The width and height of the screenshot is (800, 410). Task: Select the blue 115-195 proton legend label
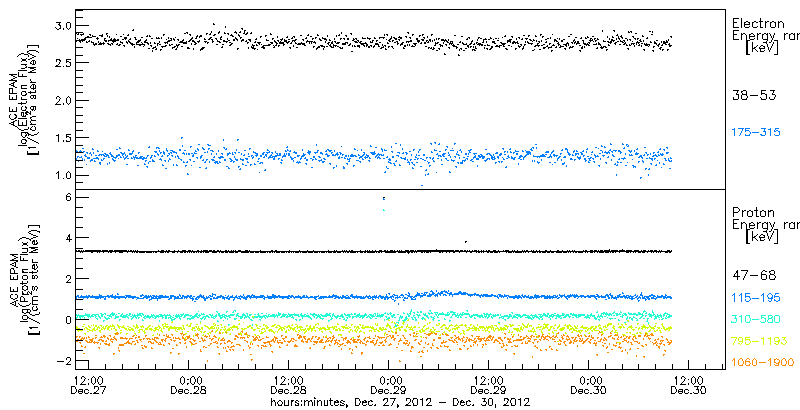(756, 298)
